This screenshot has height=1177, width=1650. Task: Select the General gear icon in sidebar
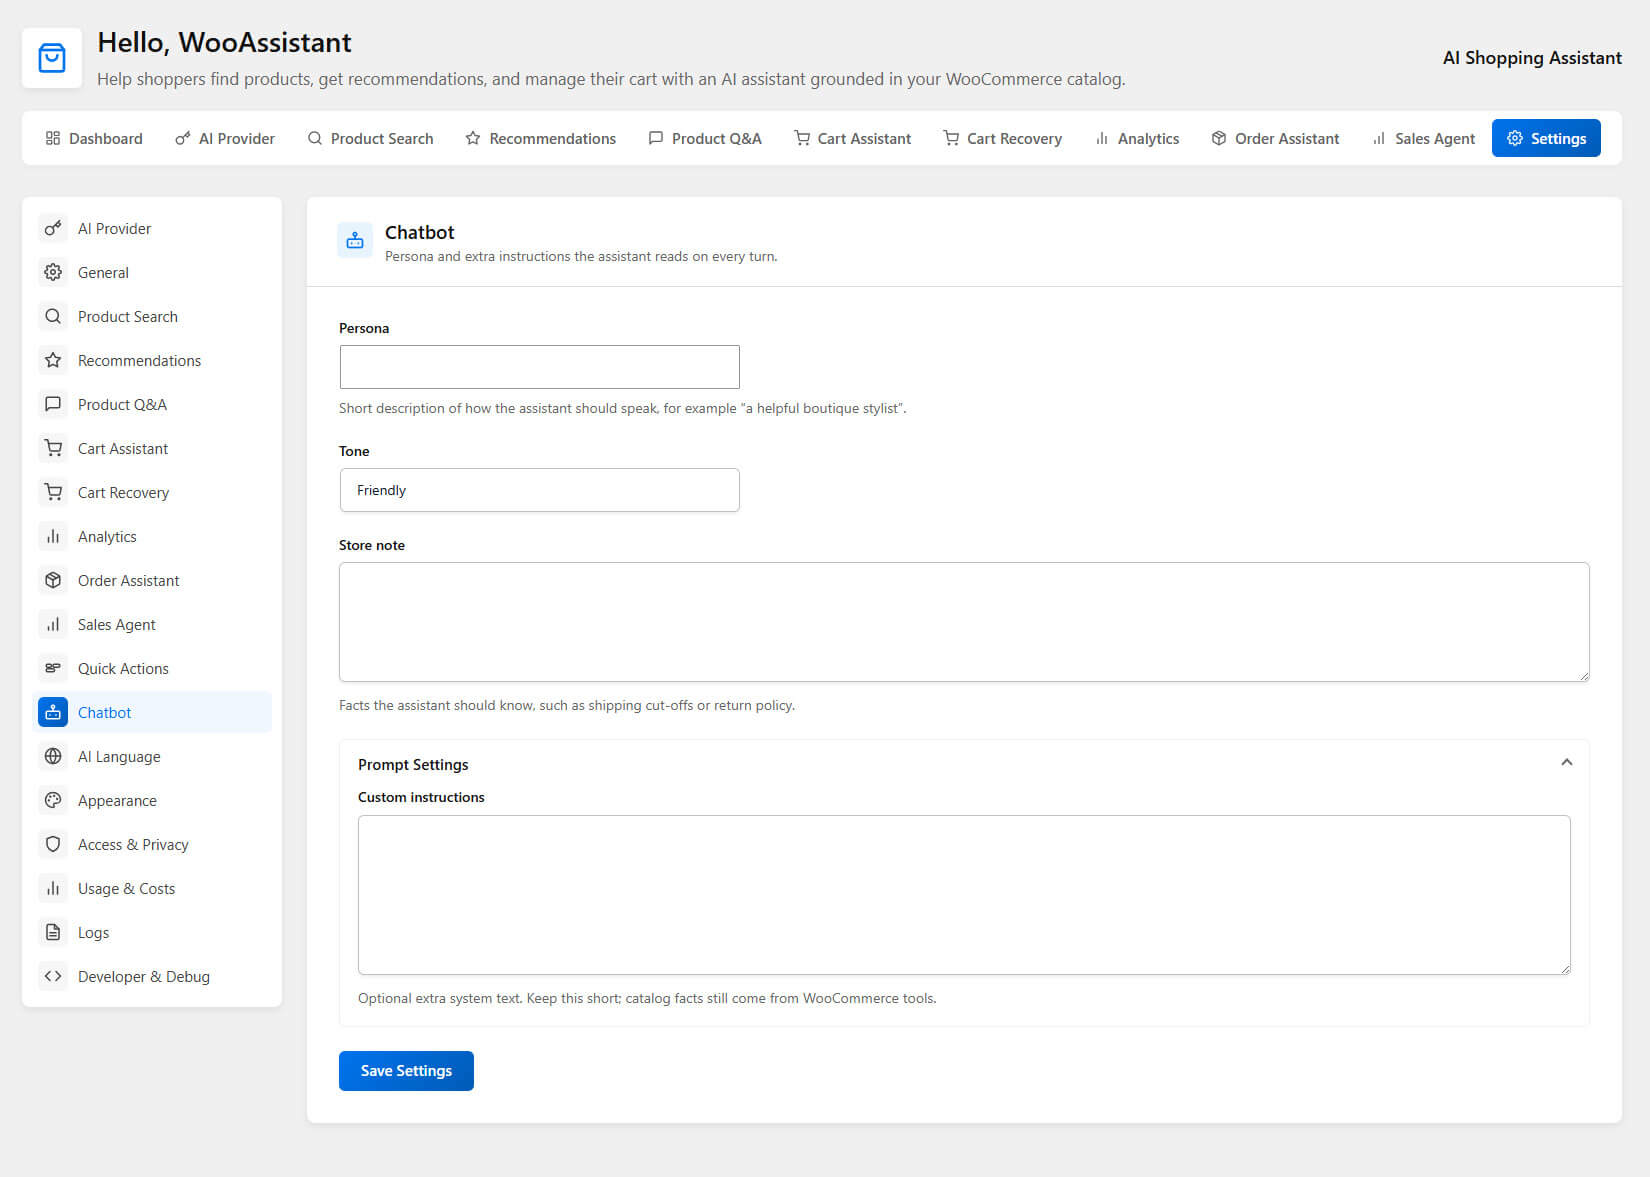(x=53, y=272)
